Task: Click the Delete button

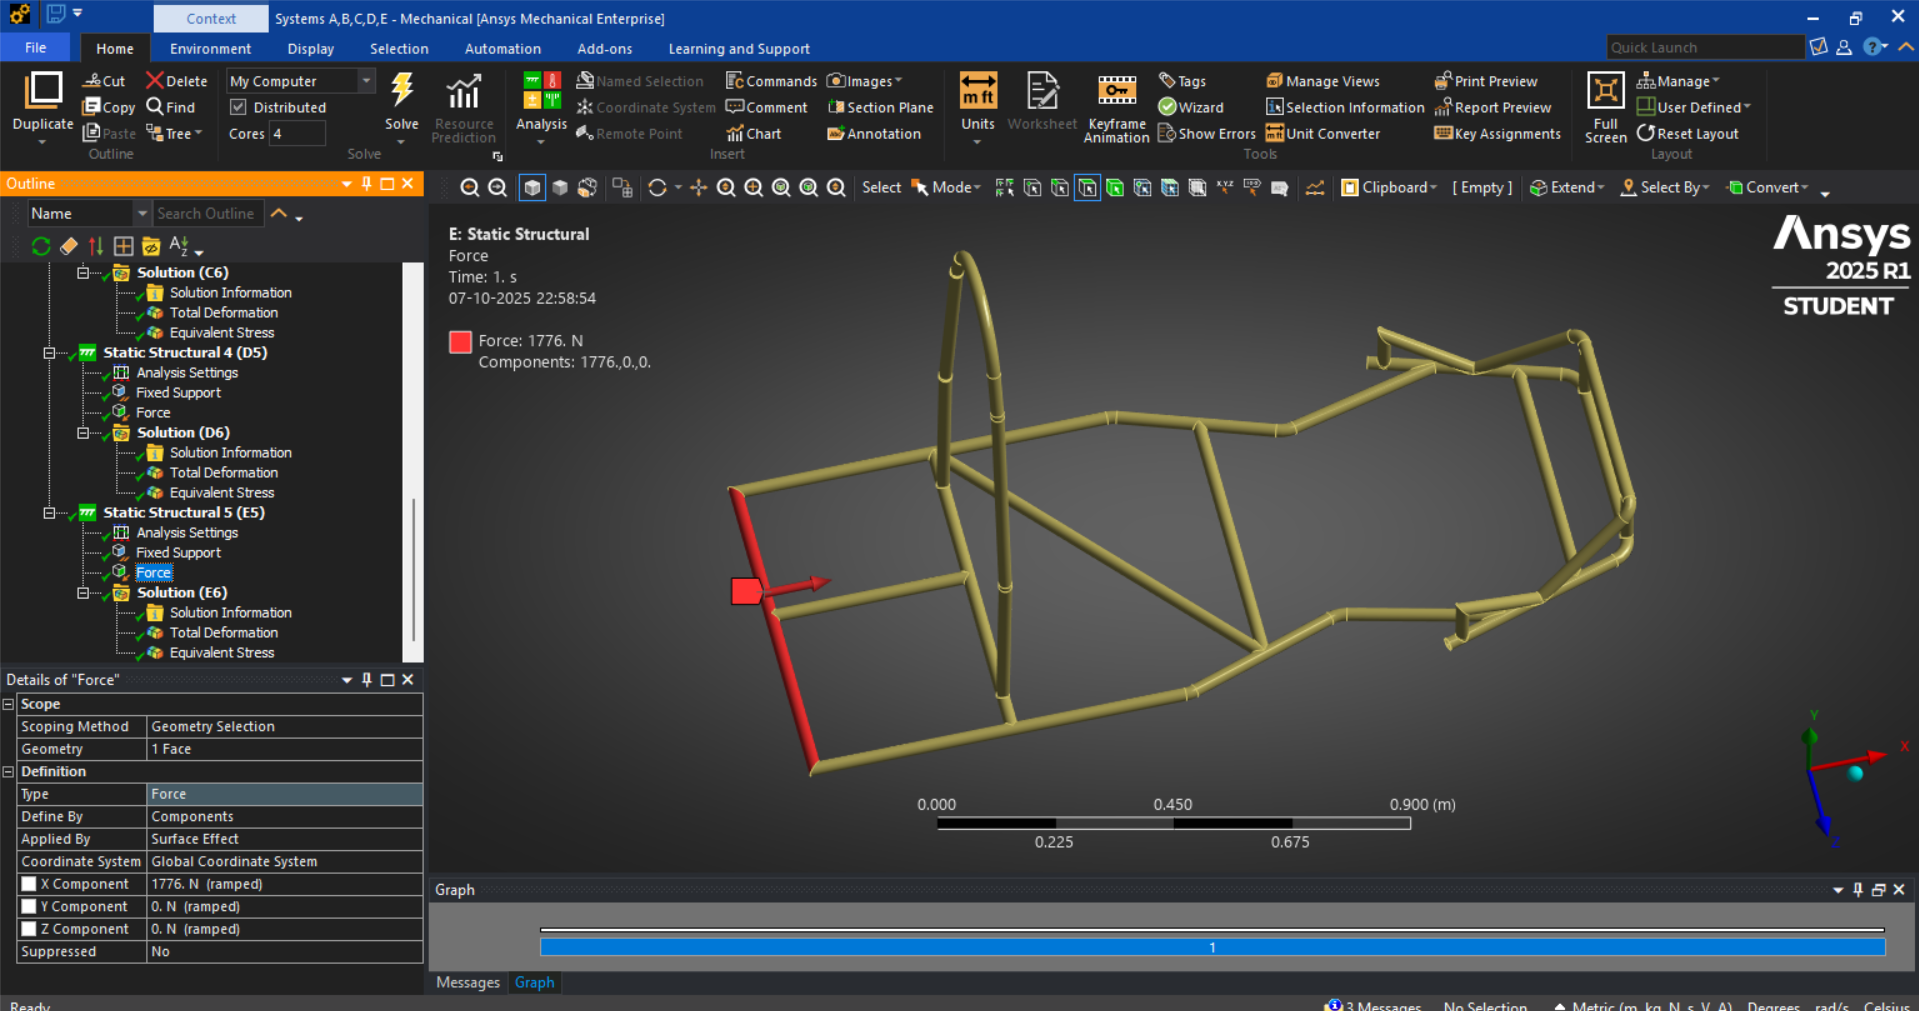Action: tap(176, 81)
